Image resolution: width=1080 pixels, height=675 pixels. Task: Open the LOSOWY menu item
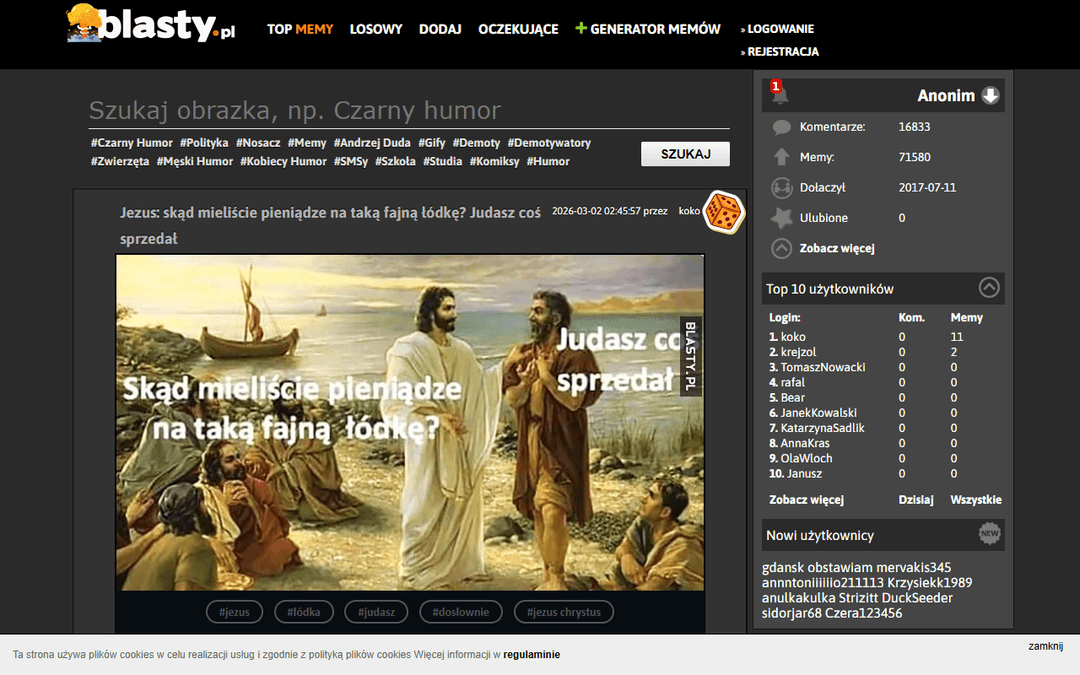(x=376, y=29)
